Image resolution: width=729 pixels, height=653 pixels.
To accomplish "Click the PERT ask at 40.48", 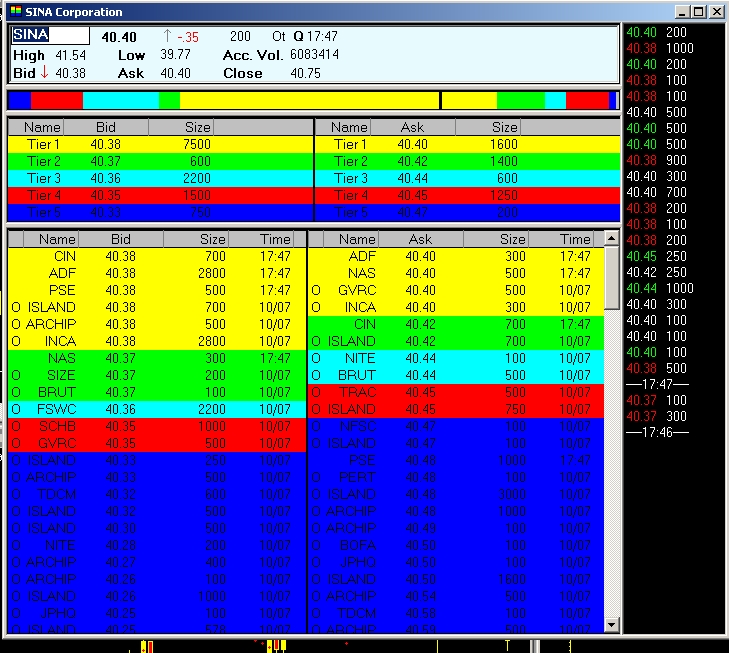I will (x=456, y=477).
